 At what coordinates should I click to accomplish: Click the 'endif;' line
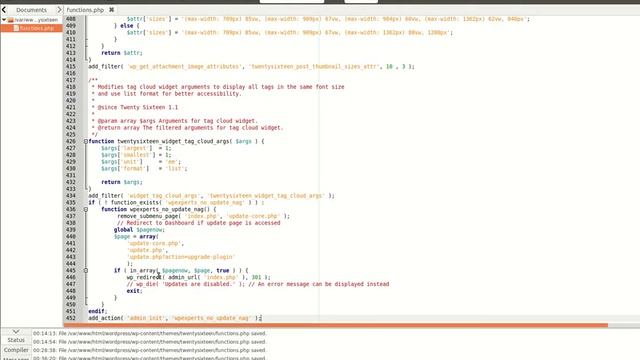click(x=98, y=311)
